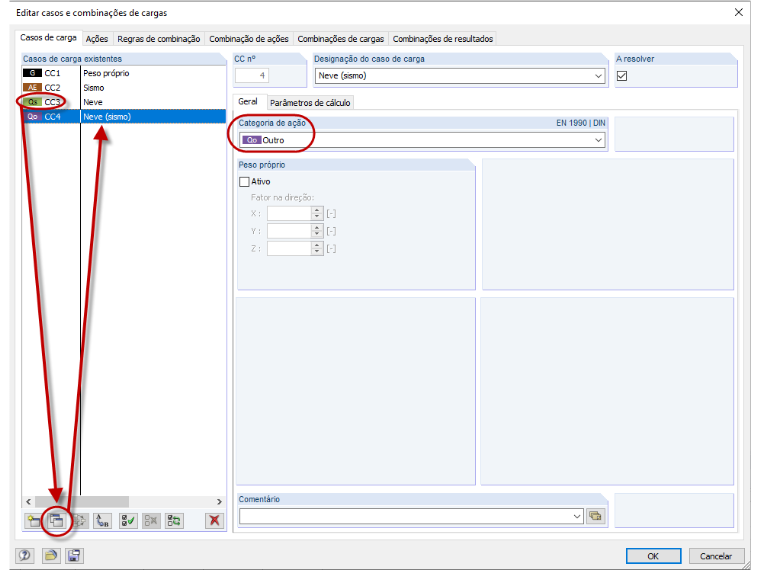This screenshot has width=760, height=570.
Task: Go to the Combinações de cargas tab
Action: (341, 39)
